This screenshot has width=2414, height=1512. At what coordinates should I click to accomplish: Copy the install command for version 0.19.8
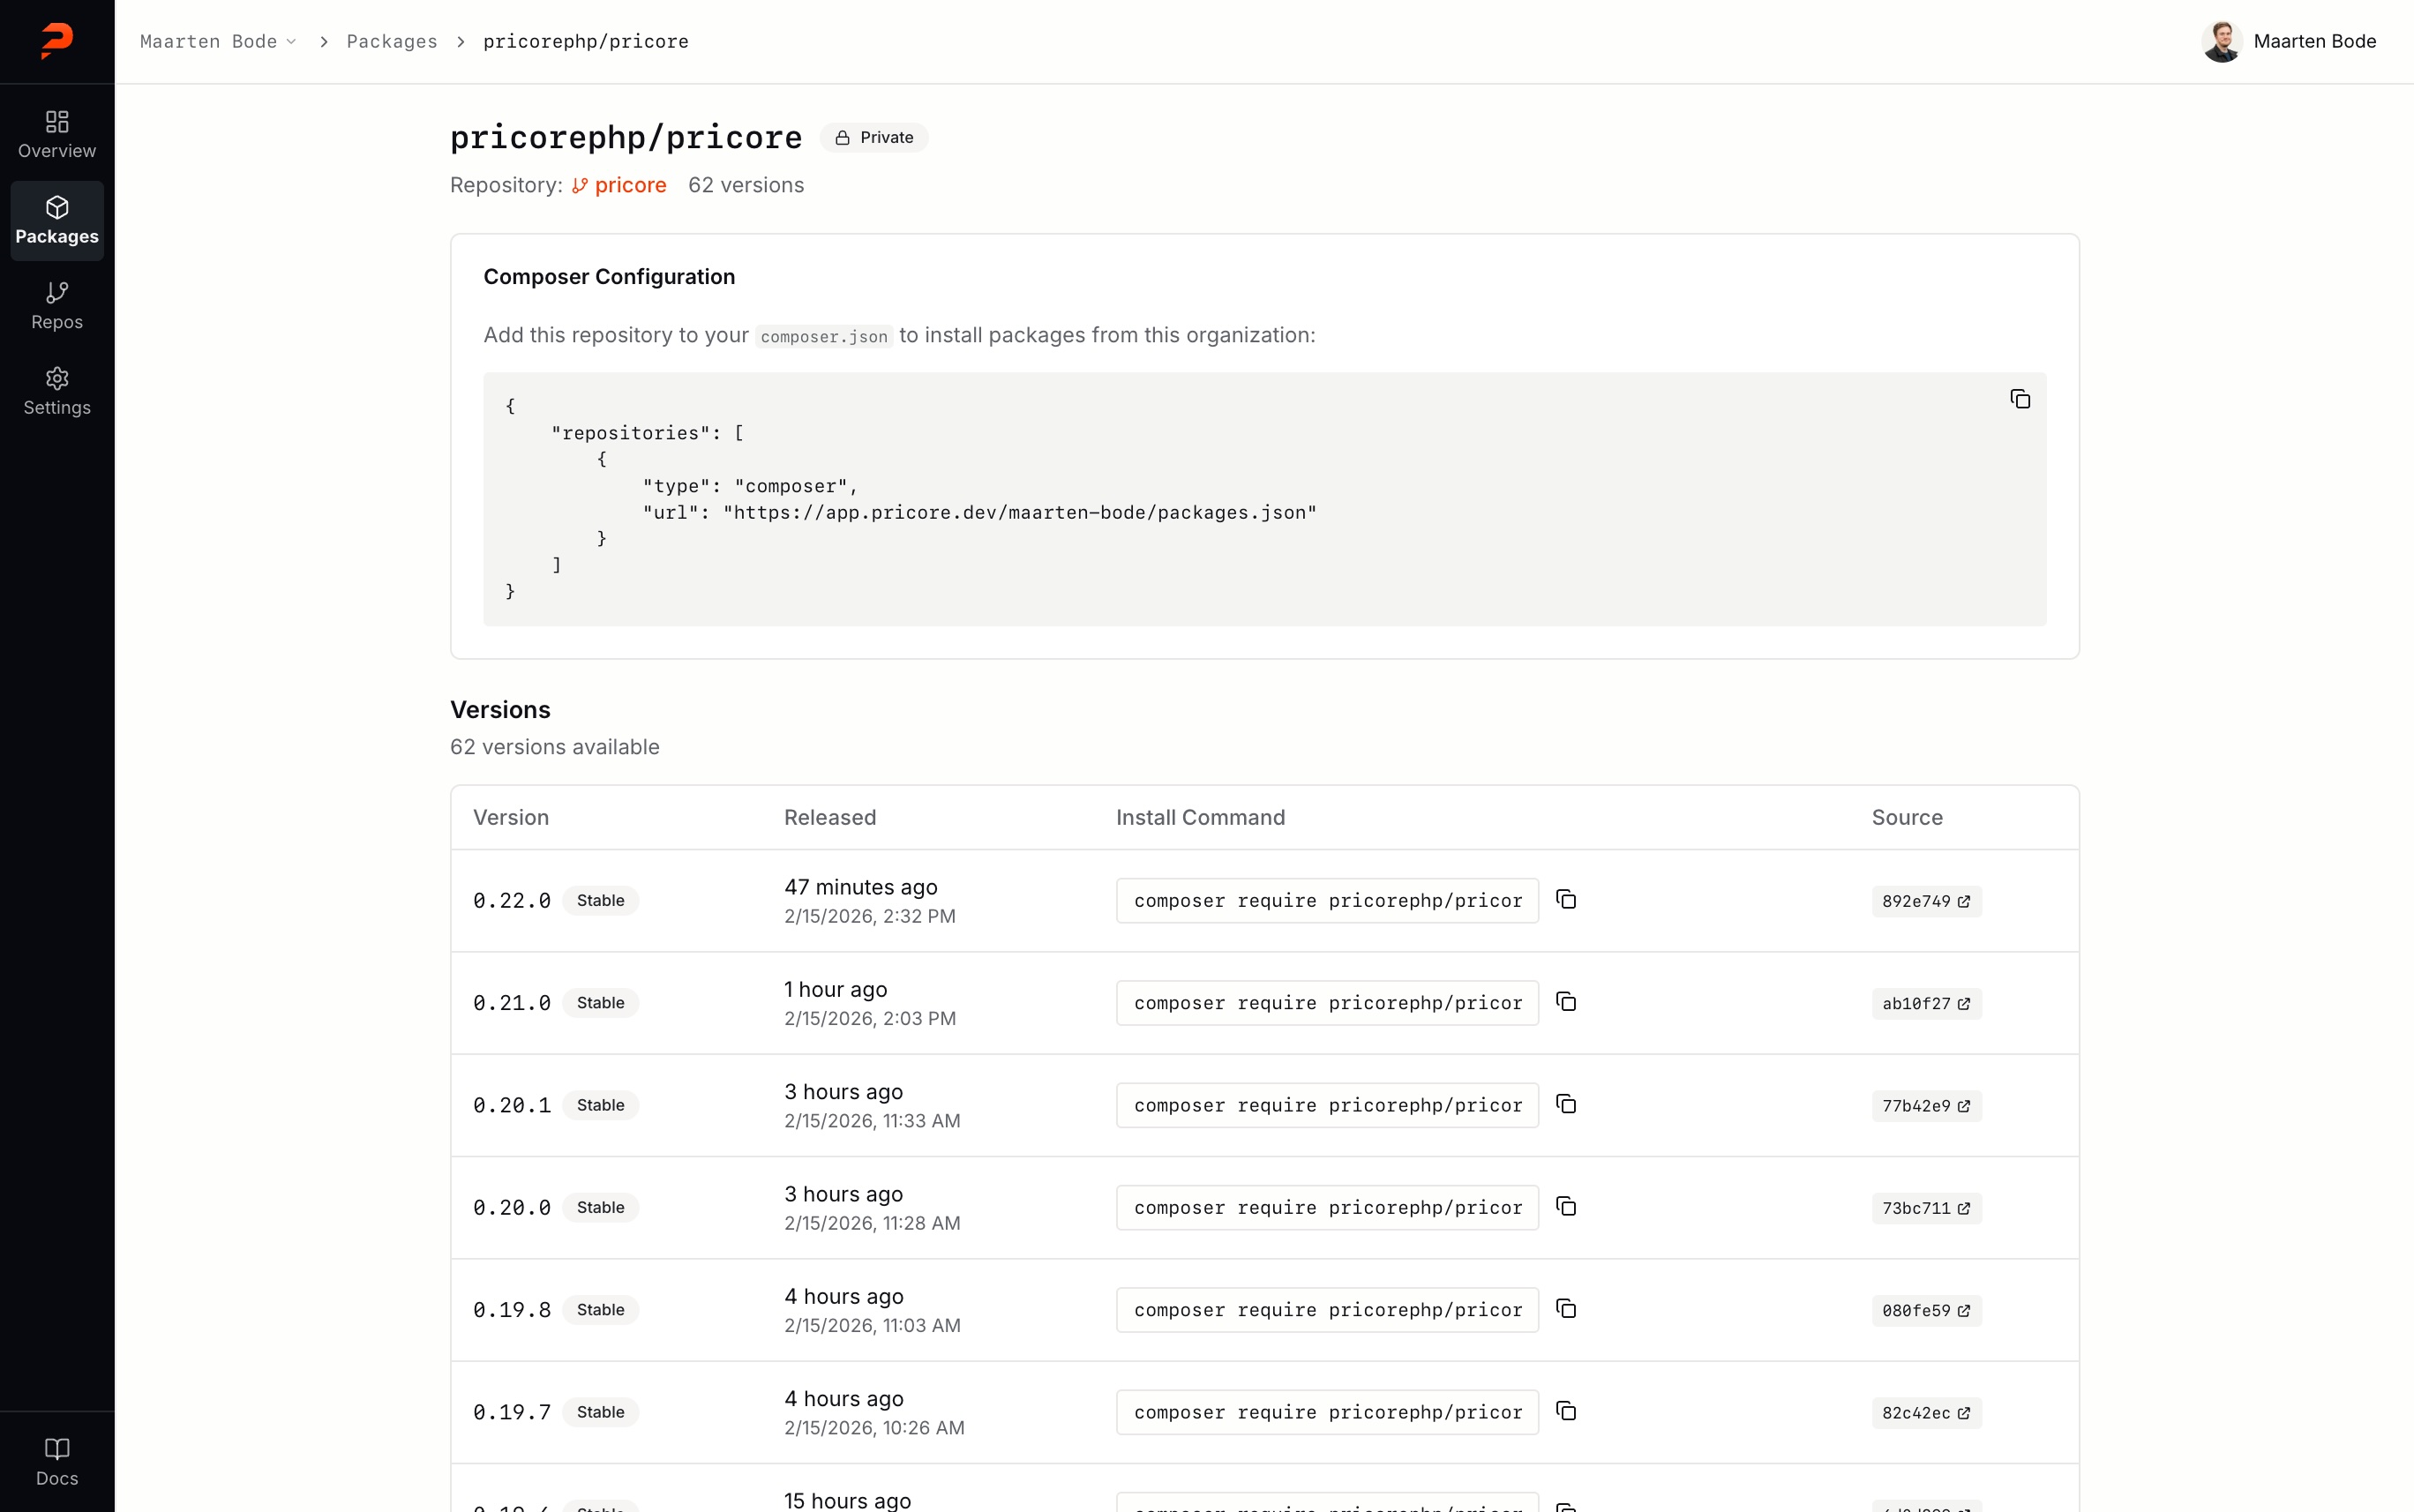[x=1565, y=1308]
